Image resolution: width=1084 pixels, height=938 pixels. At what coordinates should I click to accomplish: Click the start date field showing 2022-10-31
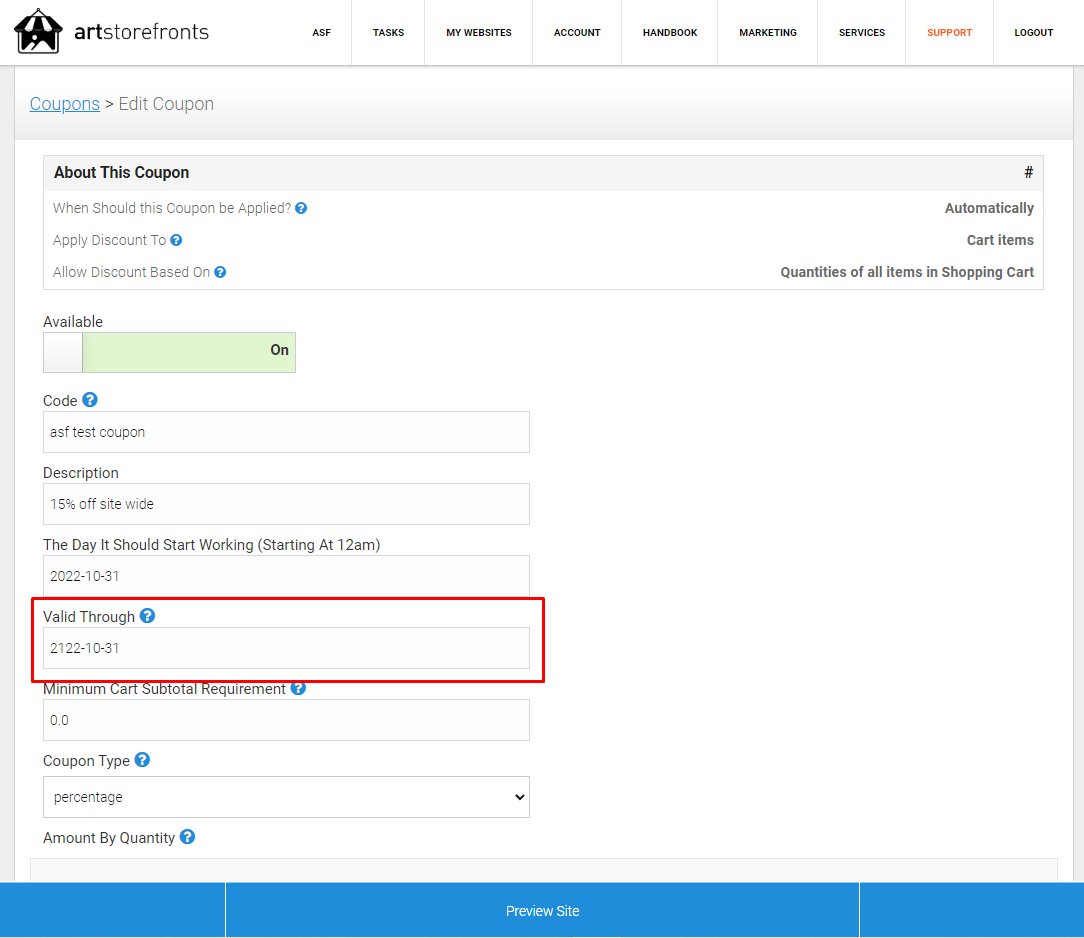tap(286, 576)
